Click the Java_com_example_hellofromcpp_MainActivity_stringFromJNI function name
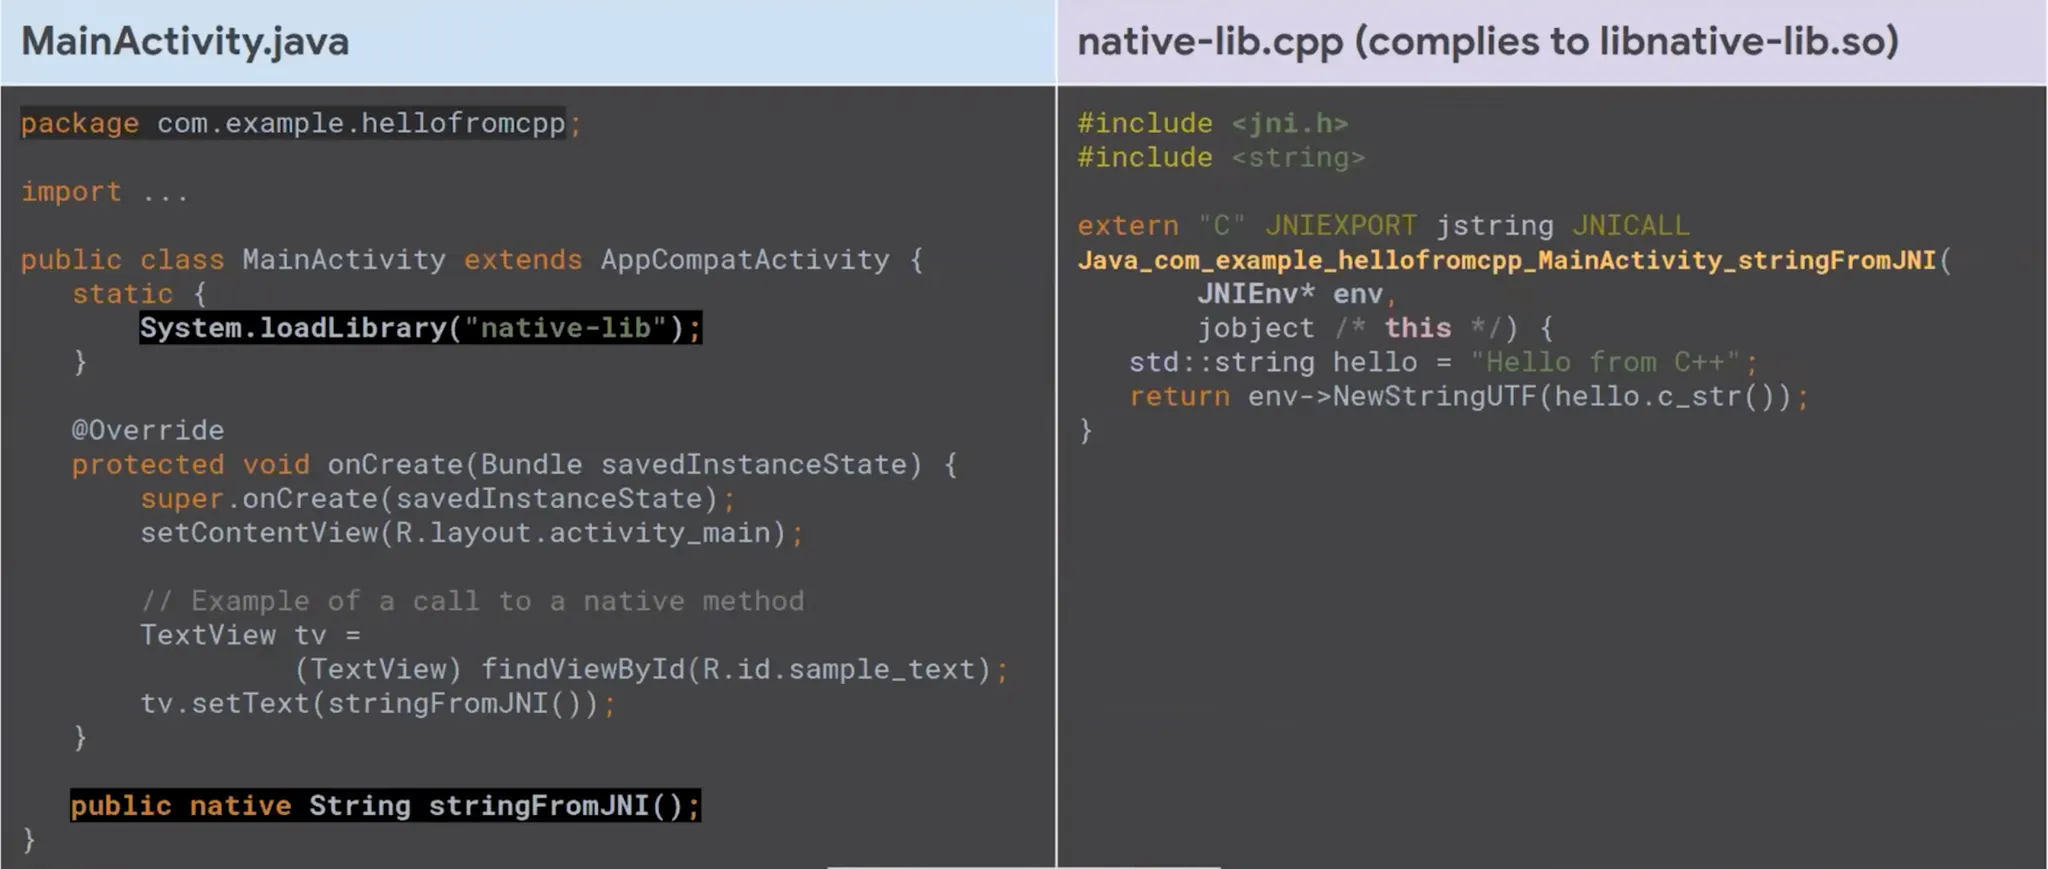 click(1506, 261)
